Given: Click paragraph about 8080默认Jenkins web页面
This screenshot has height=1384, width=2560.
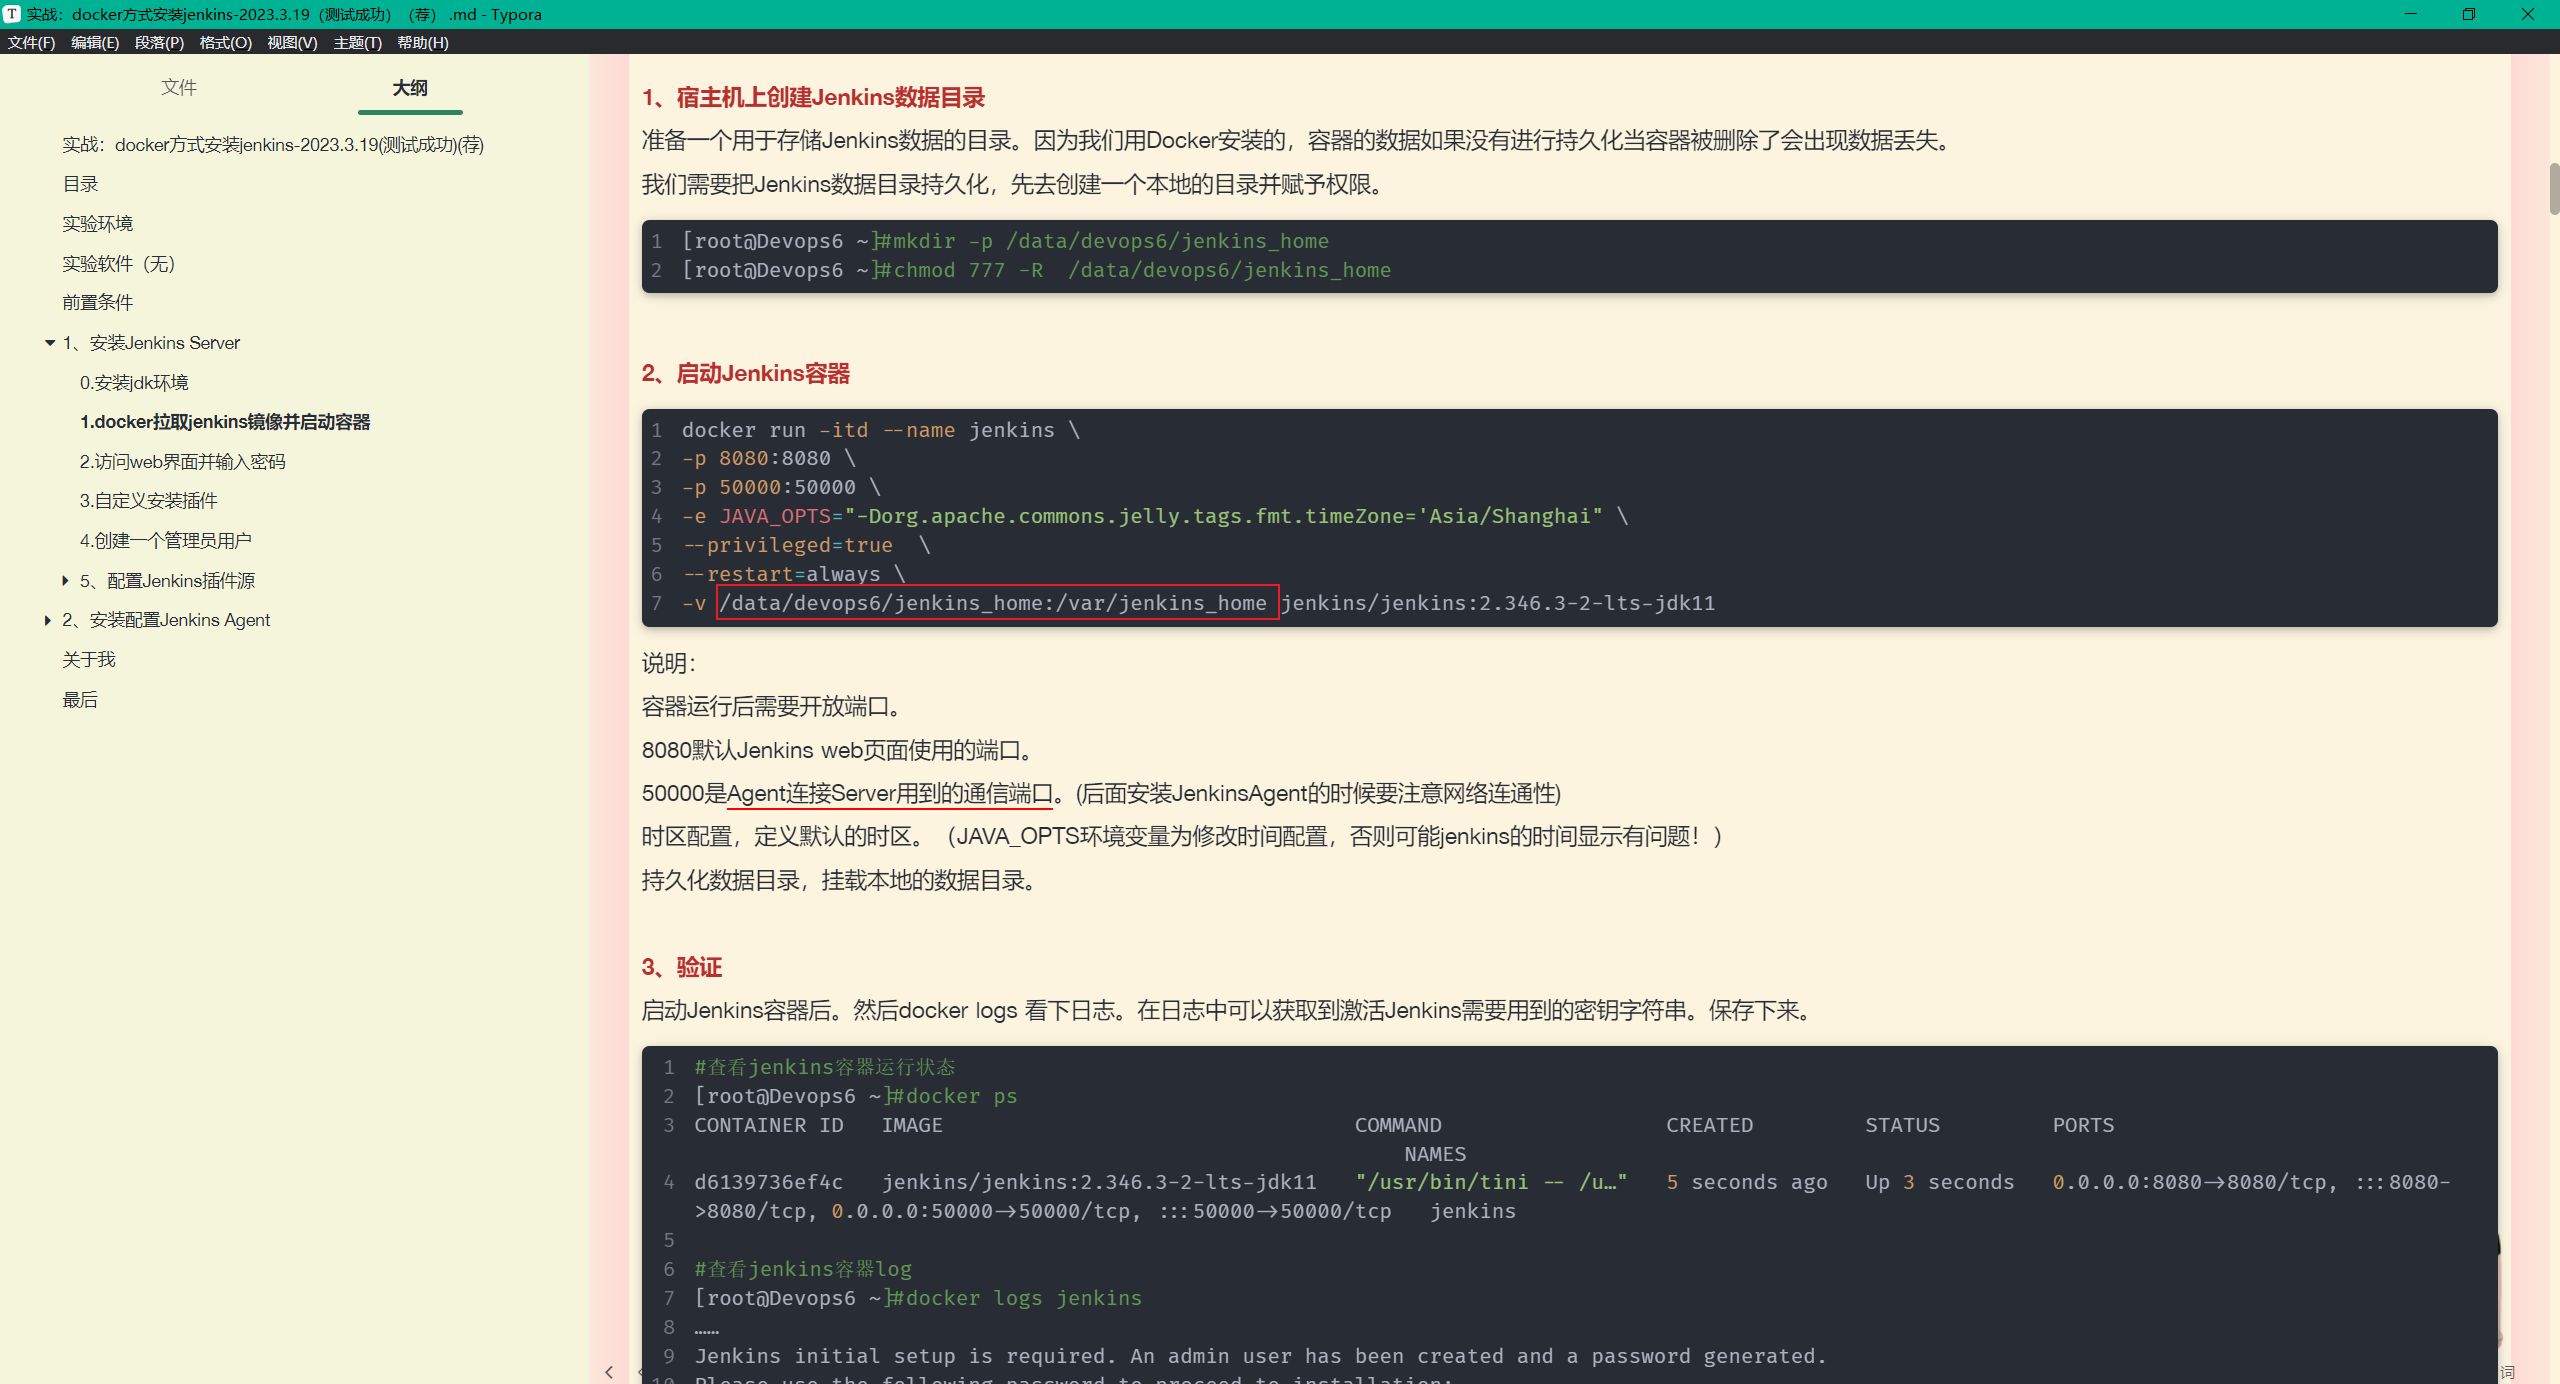Looking at the screenshot, I should (840, 750).
